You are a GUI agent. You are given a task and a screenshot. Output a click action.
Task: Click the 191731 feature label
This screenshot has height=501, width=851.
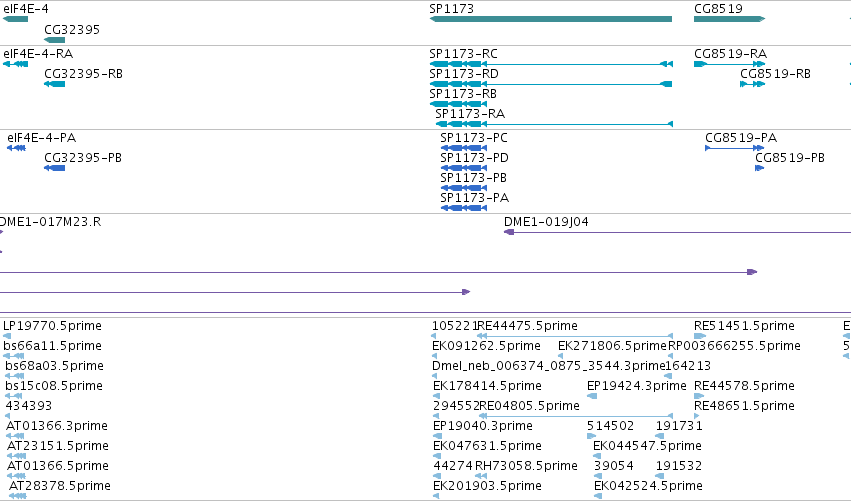click(679, 426)
